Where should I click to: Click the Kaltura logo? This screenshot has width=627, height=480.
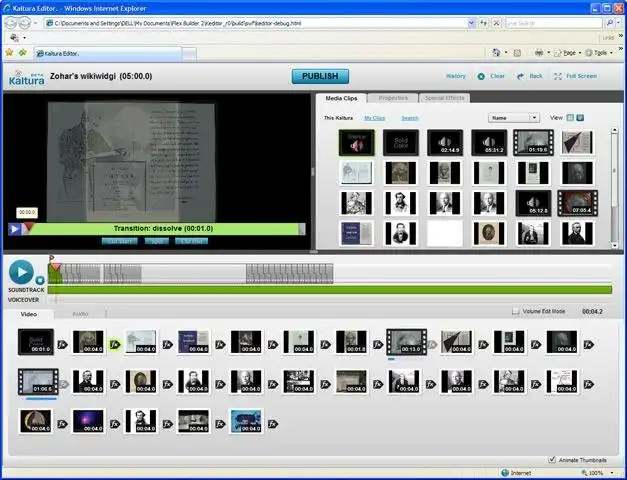27,78
